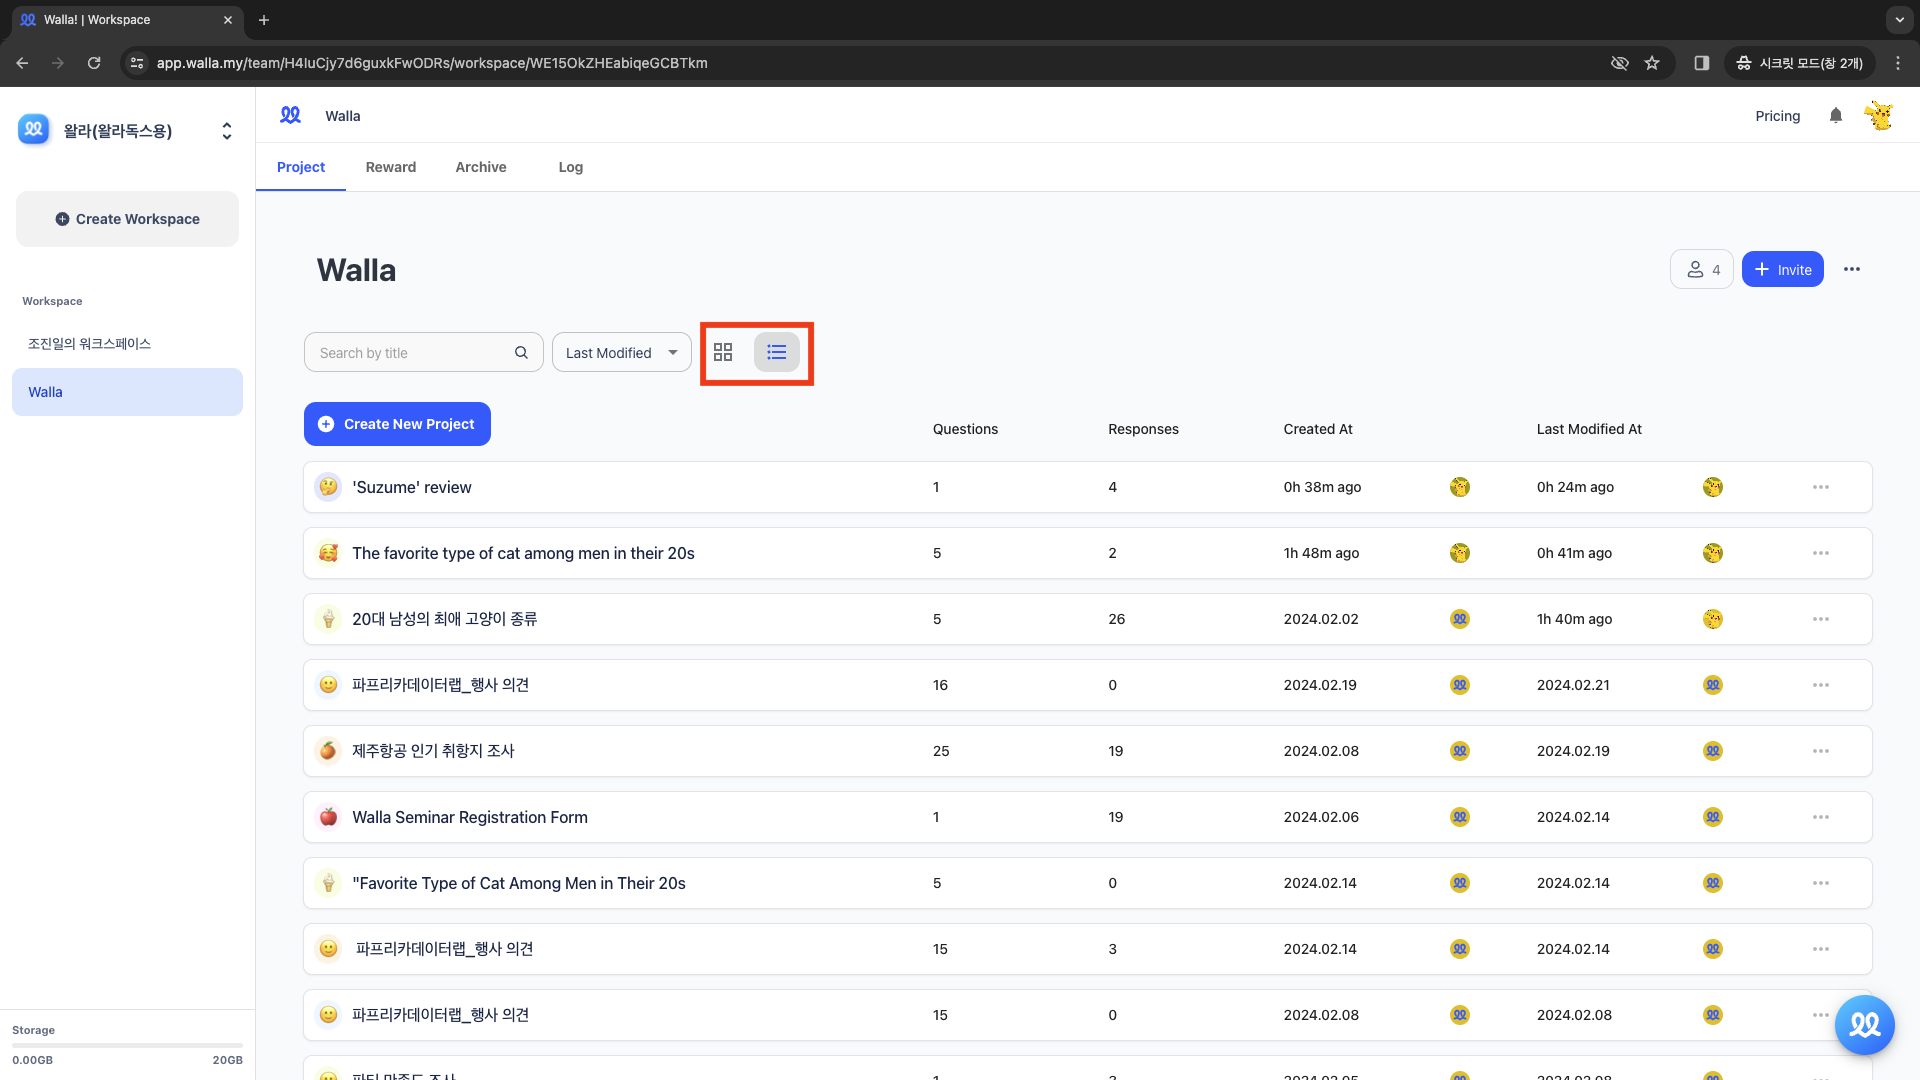Click the Created At column header
This screenshot has height=1080, width=1920.
pos(1318,429)
